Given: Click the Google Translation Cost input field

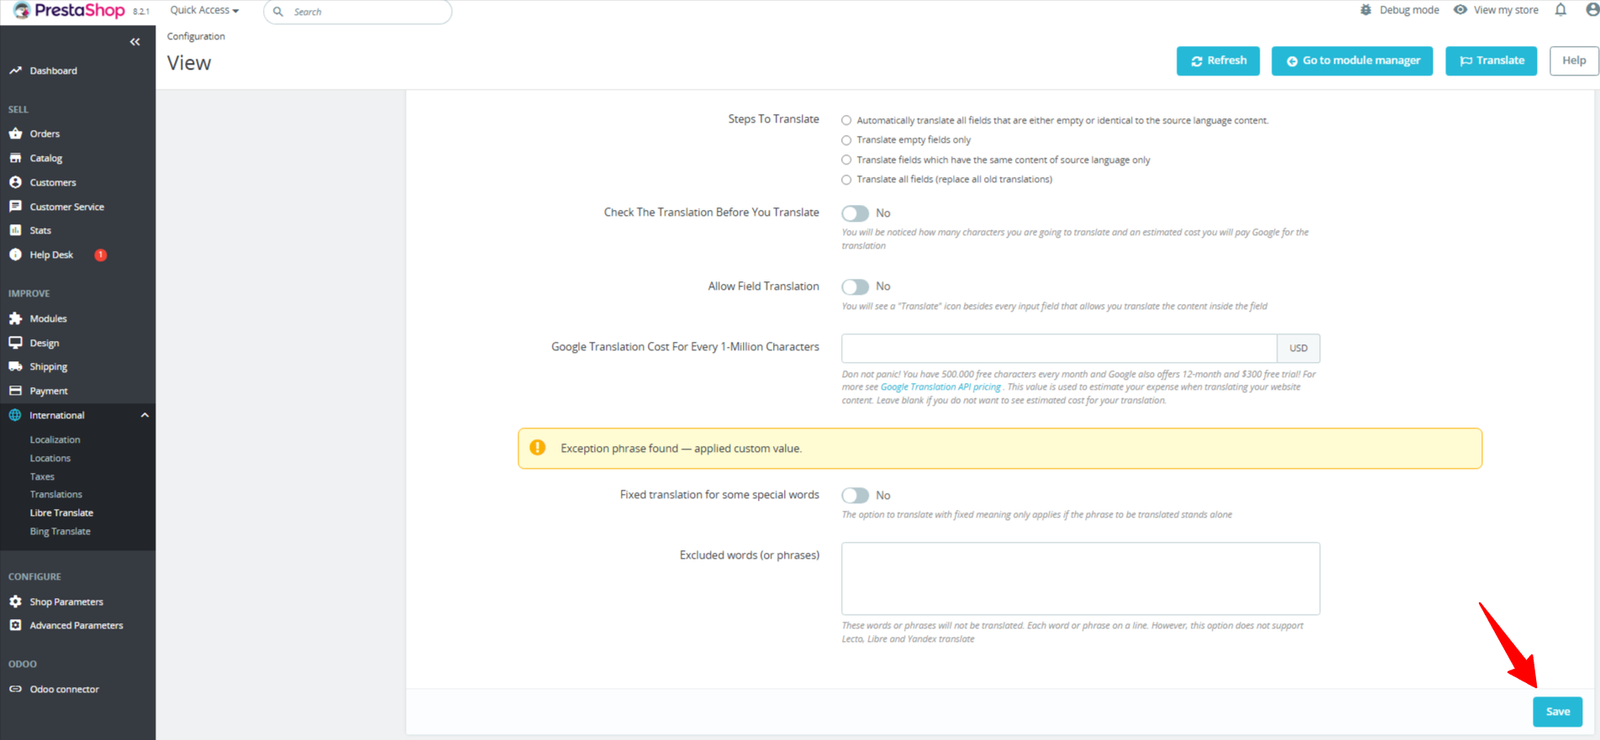Looking at the screenshot, I should click(1059, 348).
